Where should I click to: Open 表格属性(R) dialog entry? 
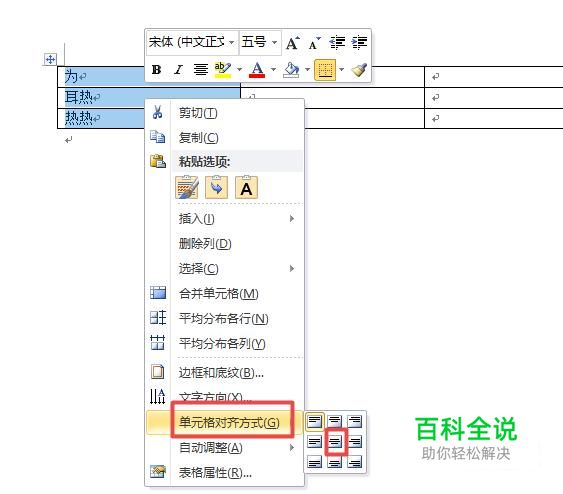[x=225, y=473]
